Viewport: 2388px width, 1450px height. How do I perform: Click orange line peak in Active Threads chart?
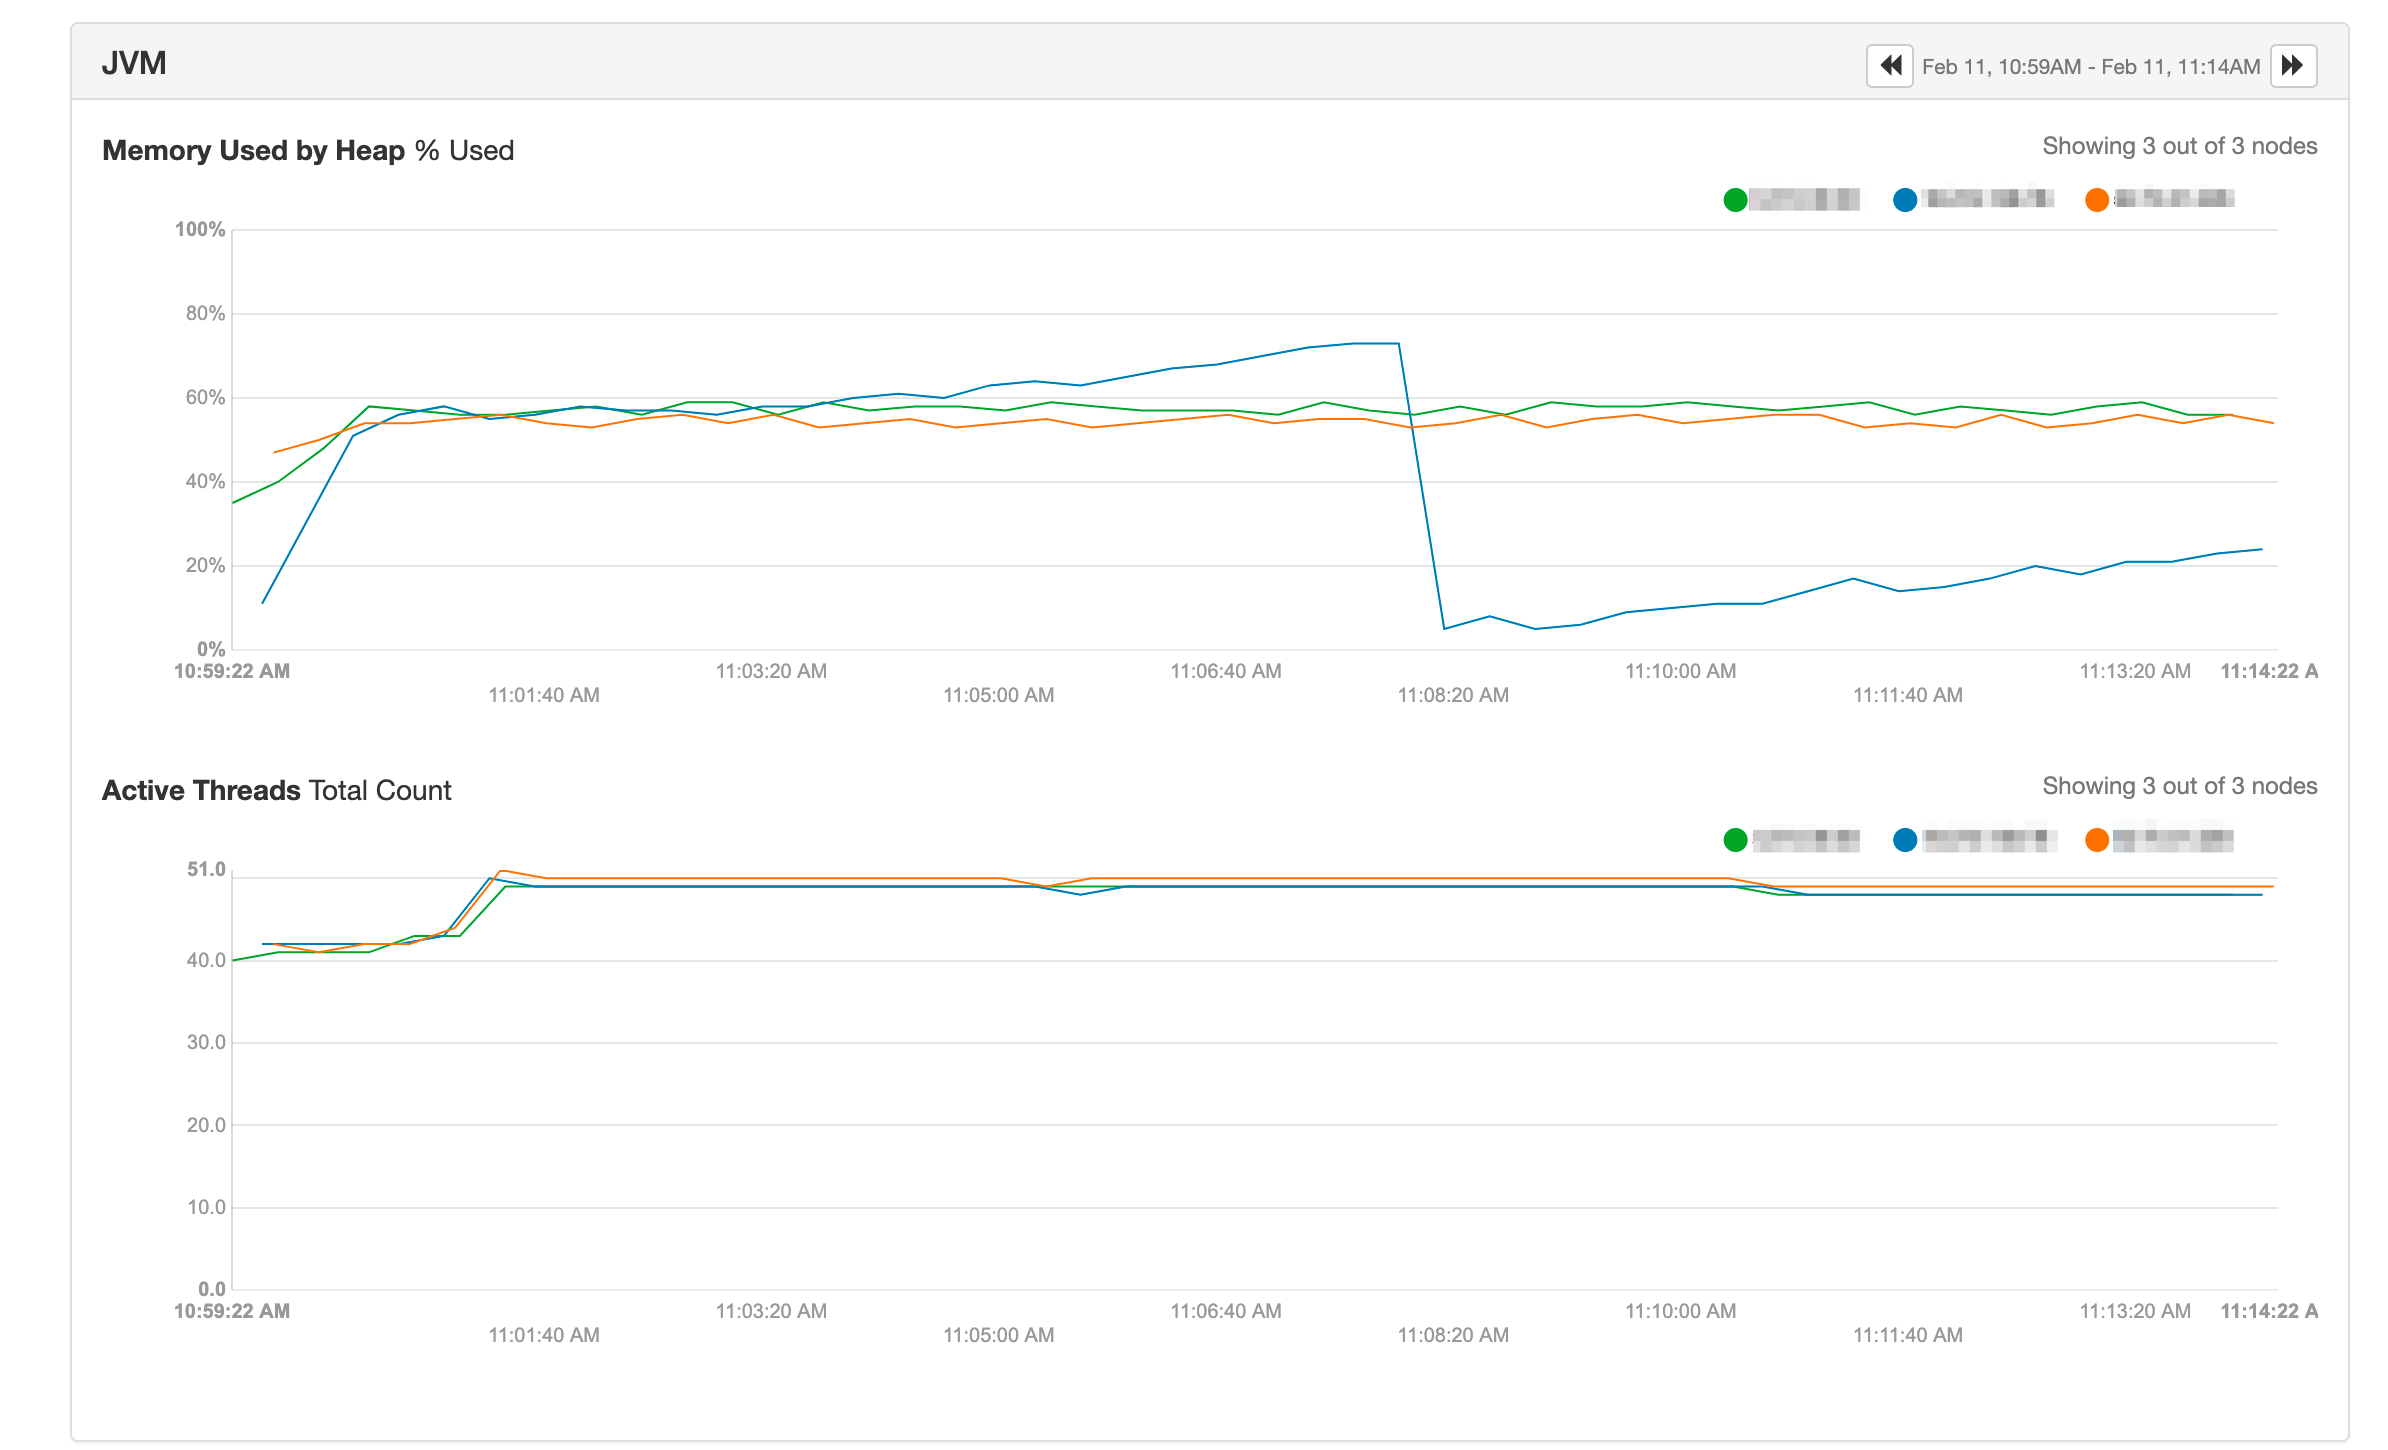tap(503, 871)
